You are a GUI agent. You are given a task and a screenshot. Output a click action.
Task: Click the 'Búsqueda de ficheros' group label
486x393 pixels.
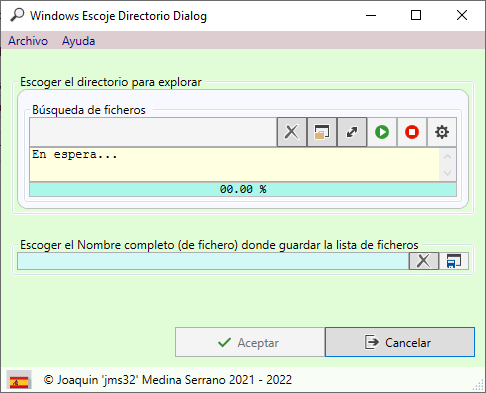pyautogui.click(x=89, y=110)
